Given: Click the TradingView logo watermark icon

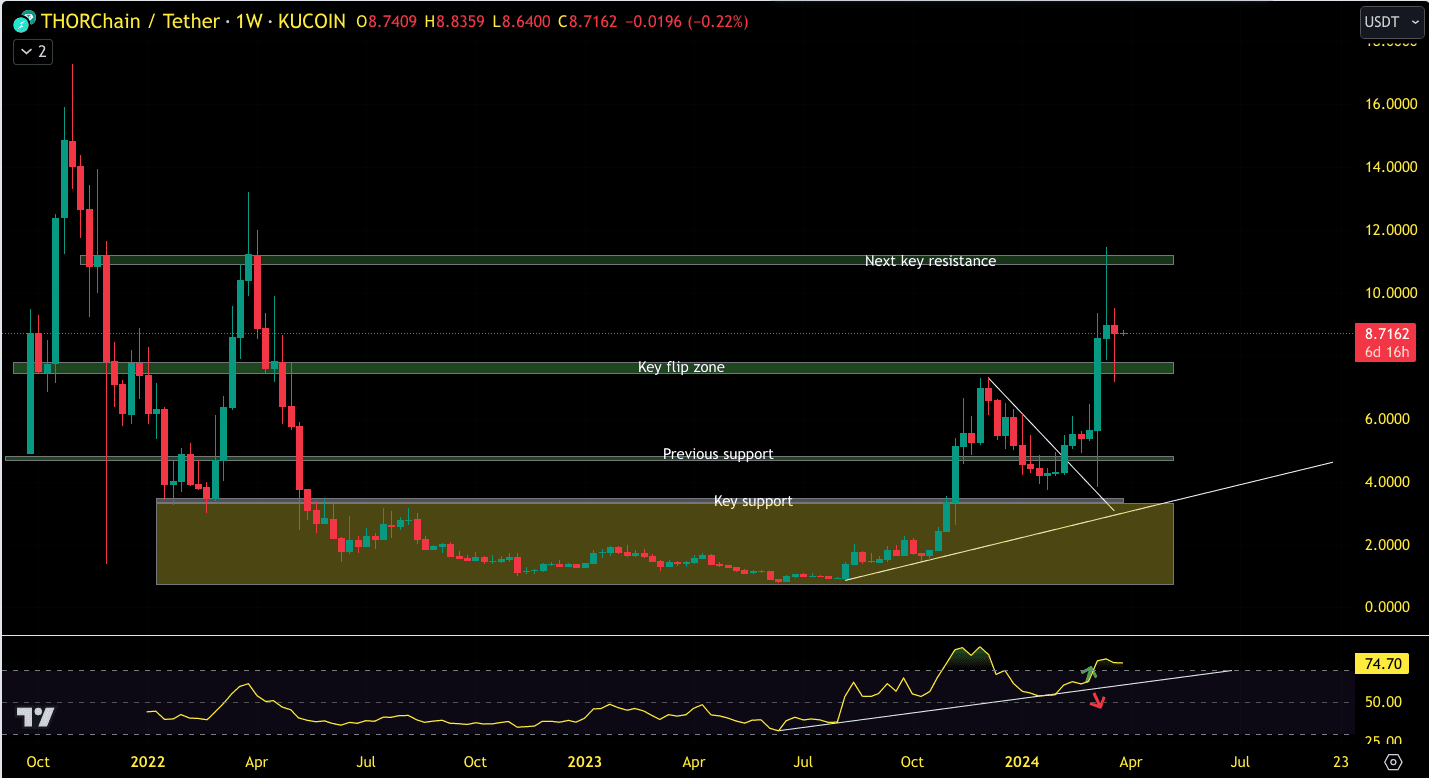Looking at the screenshot, I should point(34,717).
